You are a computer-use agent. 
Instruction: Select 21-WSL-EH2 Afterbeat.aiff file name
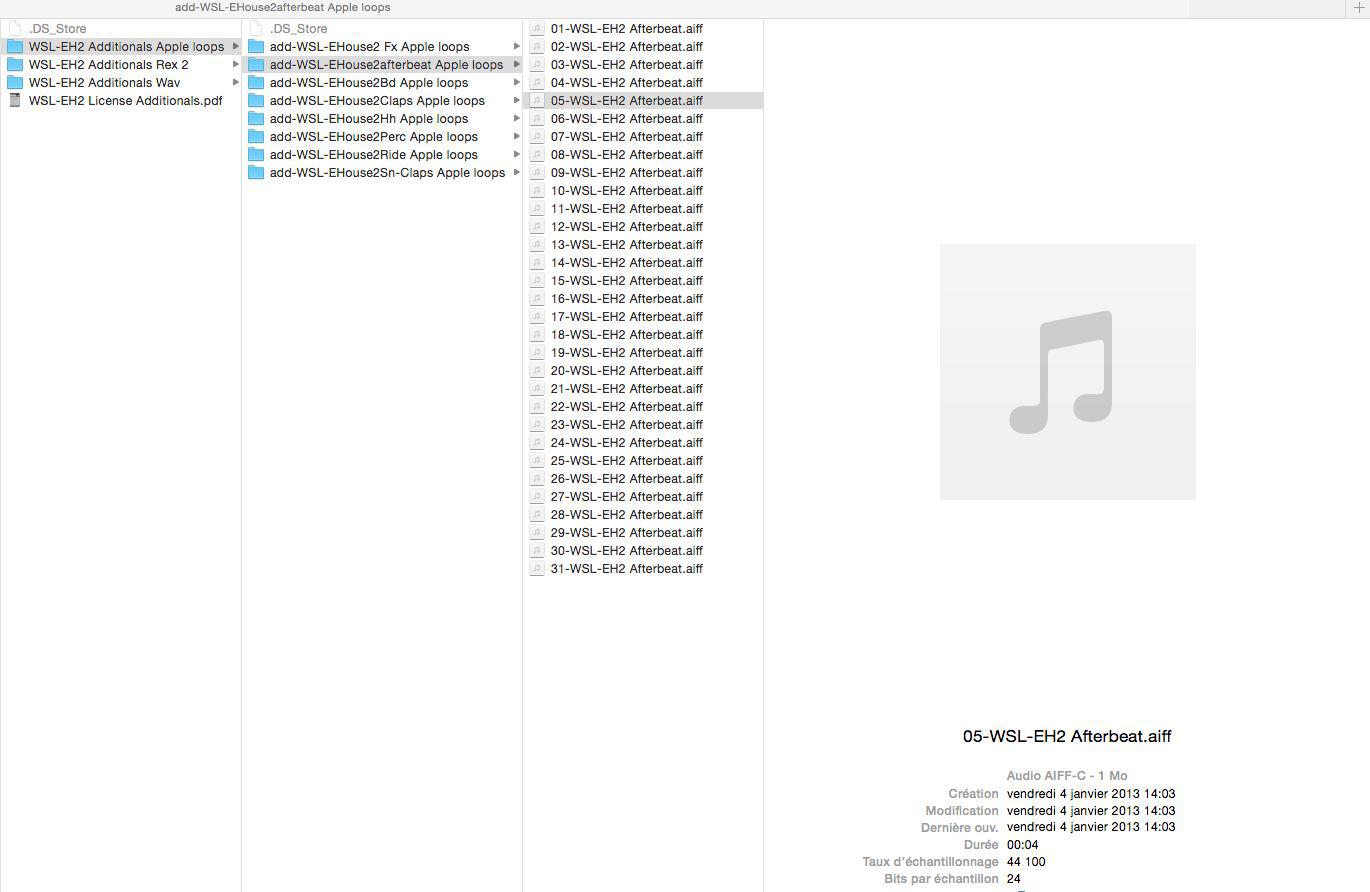(x=627, y=389)
